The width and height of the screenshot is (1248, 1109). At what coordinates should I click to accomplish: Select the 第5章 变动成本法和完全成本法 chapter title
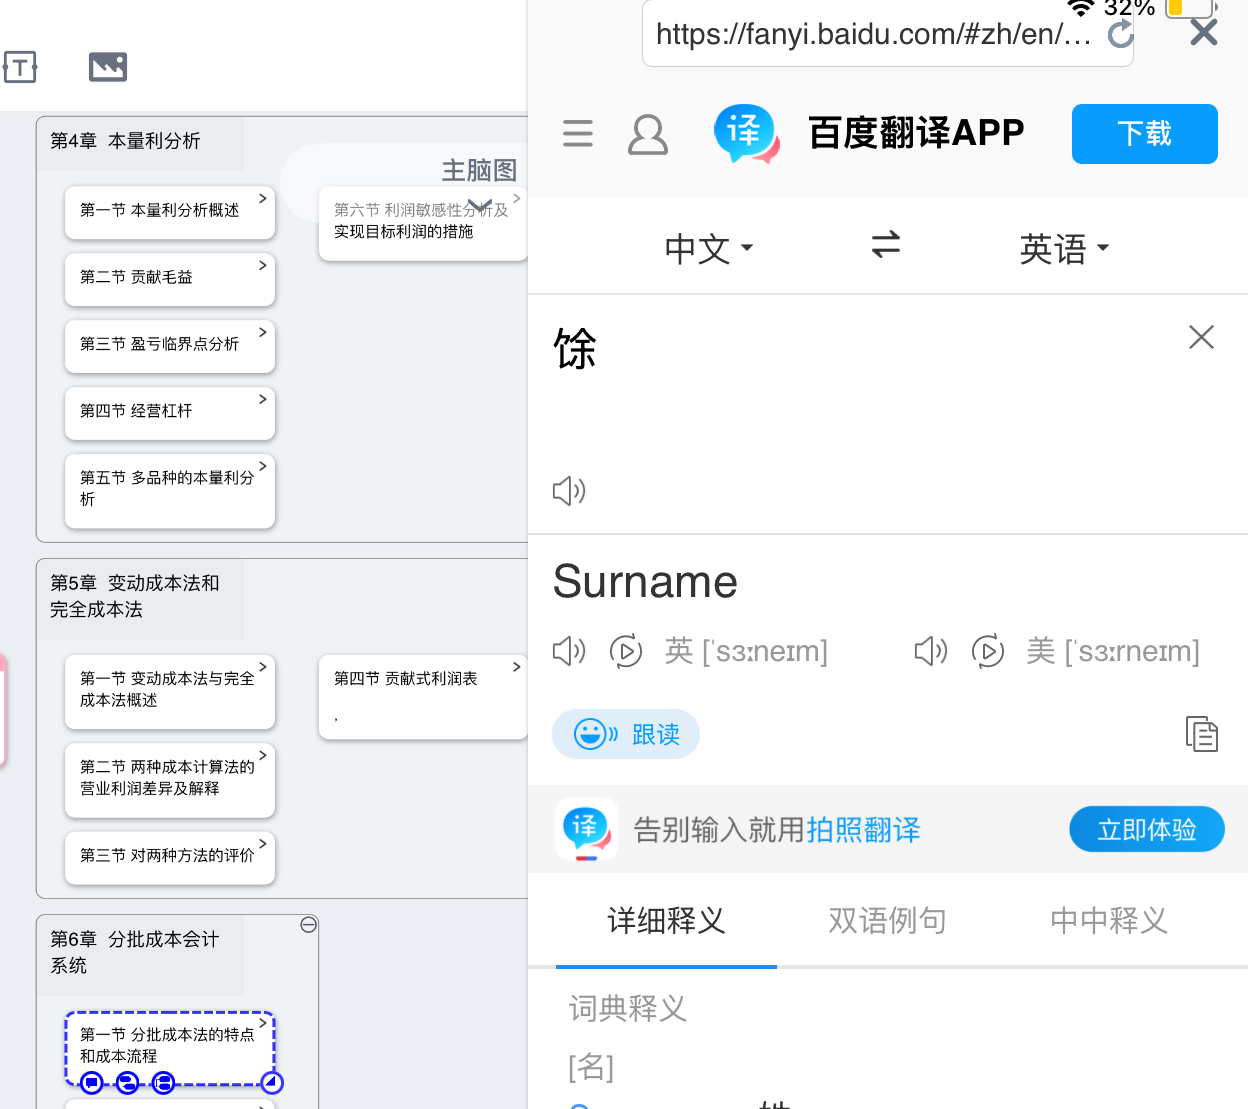[135, 596]
